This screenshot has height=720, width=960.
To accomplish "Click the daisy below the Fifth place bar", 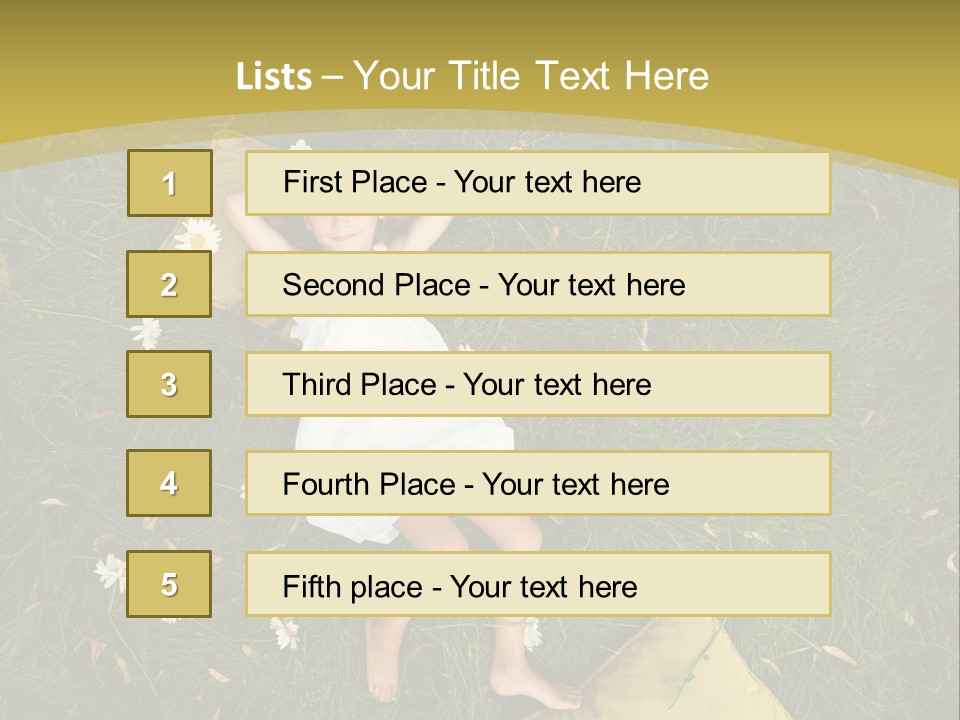I will 285,630.
